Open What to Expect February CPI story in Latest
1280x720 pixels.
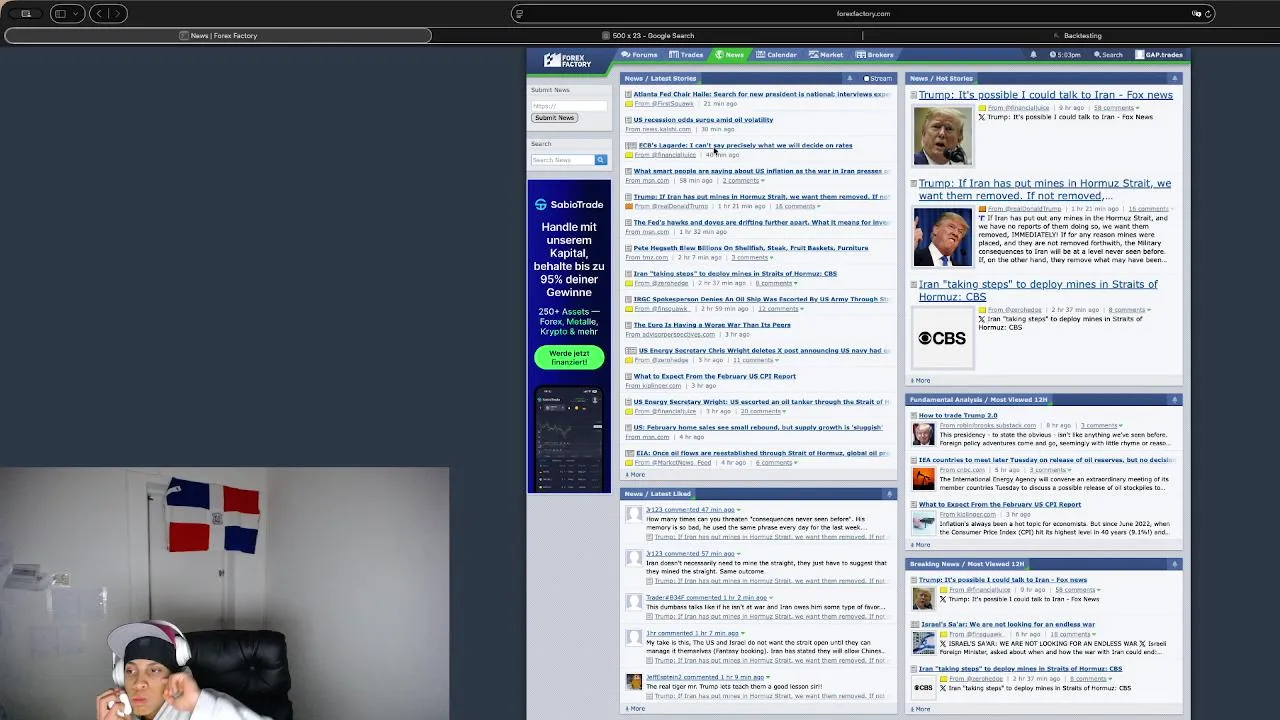click(x=714, y=377)
